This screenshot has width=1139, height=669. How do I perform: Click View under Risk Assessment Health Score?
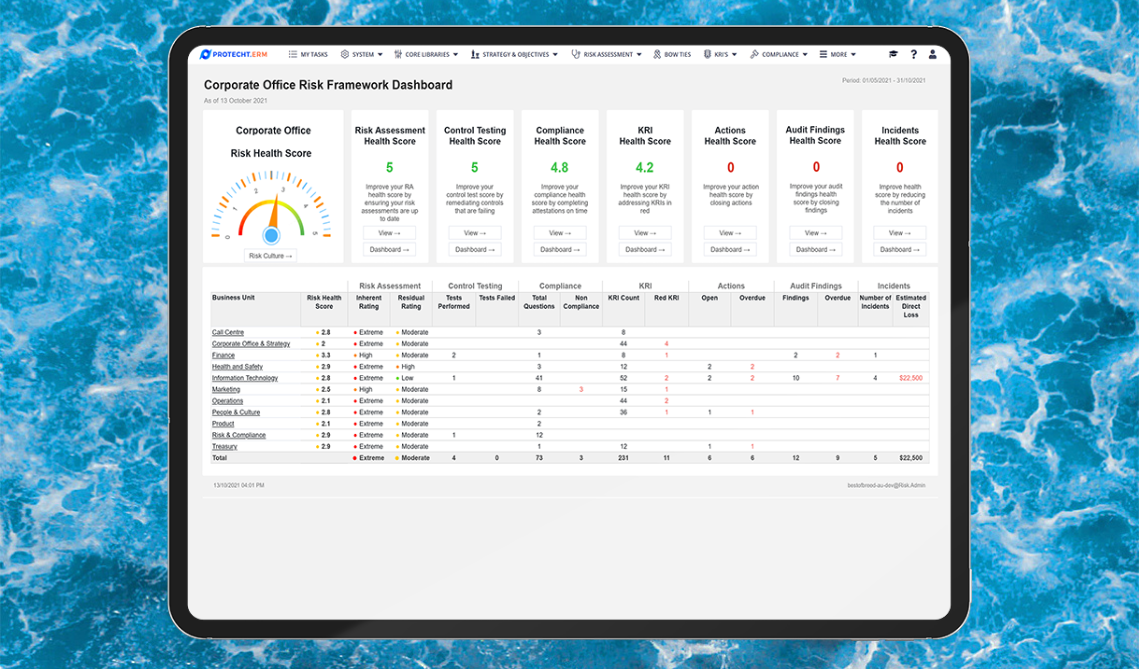click(x=389, y=233)
